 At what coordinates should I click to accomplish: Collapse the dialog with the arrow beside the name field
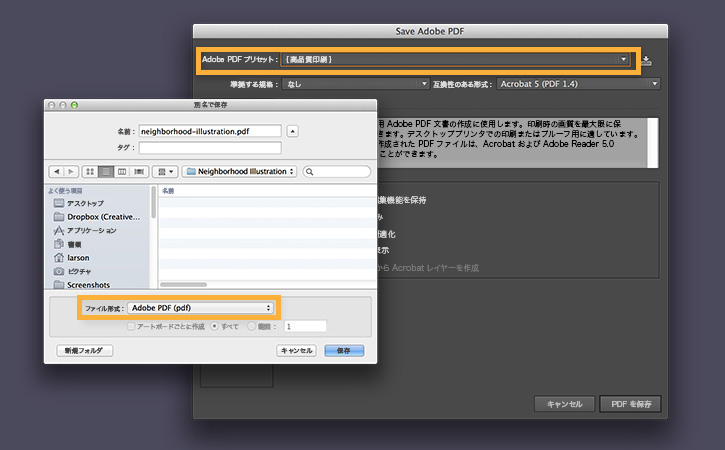click(x=292, y=131)
